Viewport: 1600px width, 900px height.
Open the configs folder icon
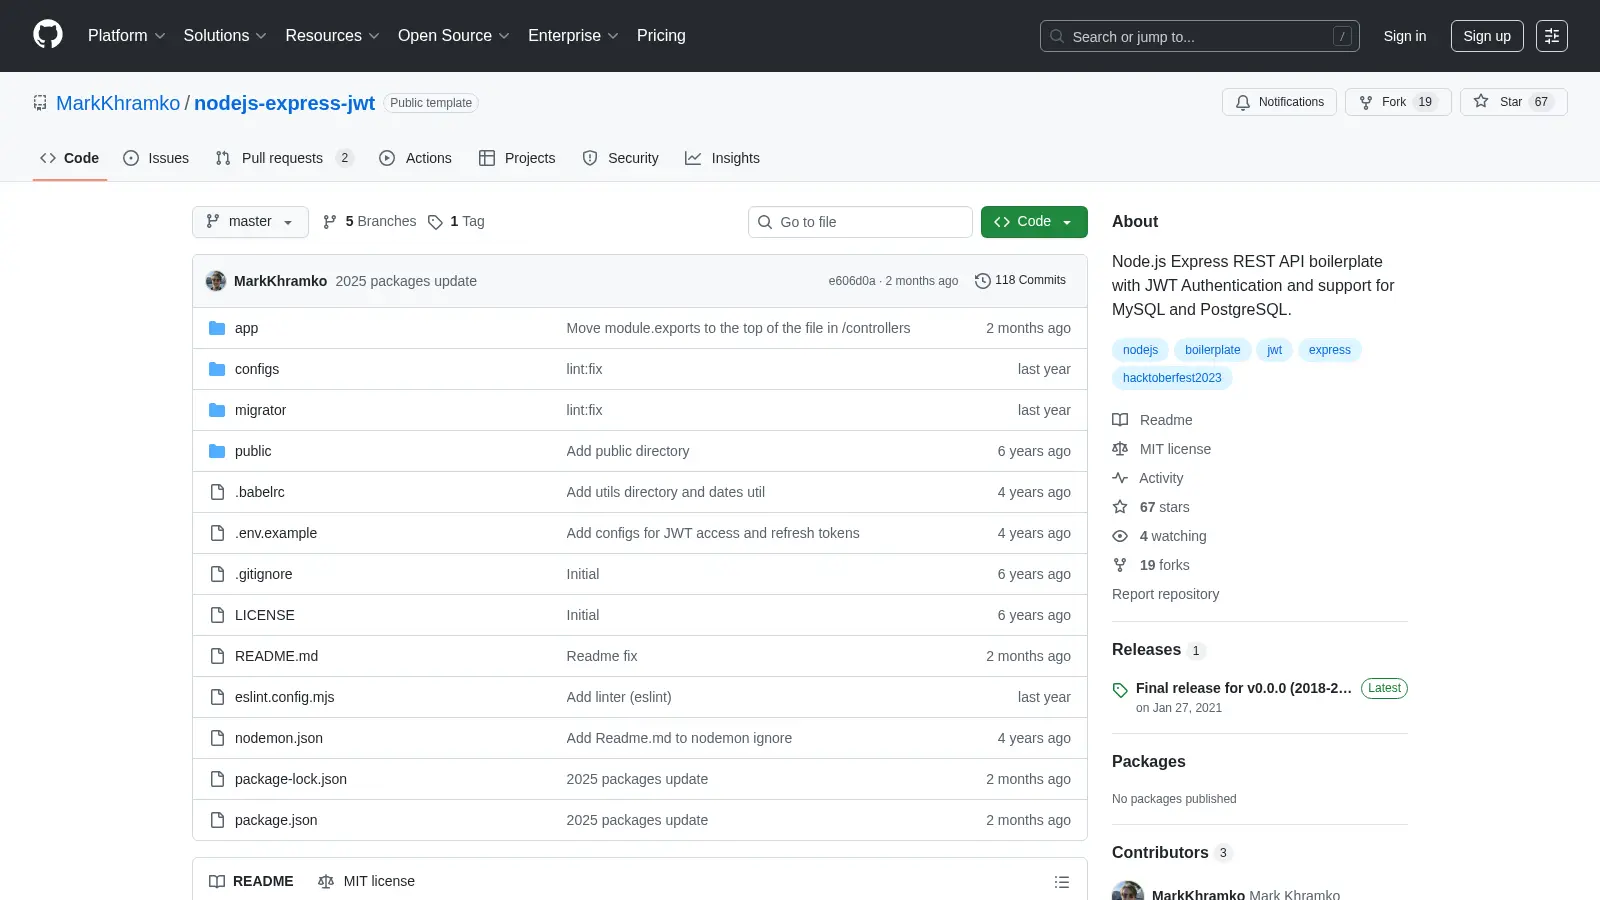point(217,369)
